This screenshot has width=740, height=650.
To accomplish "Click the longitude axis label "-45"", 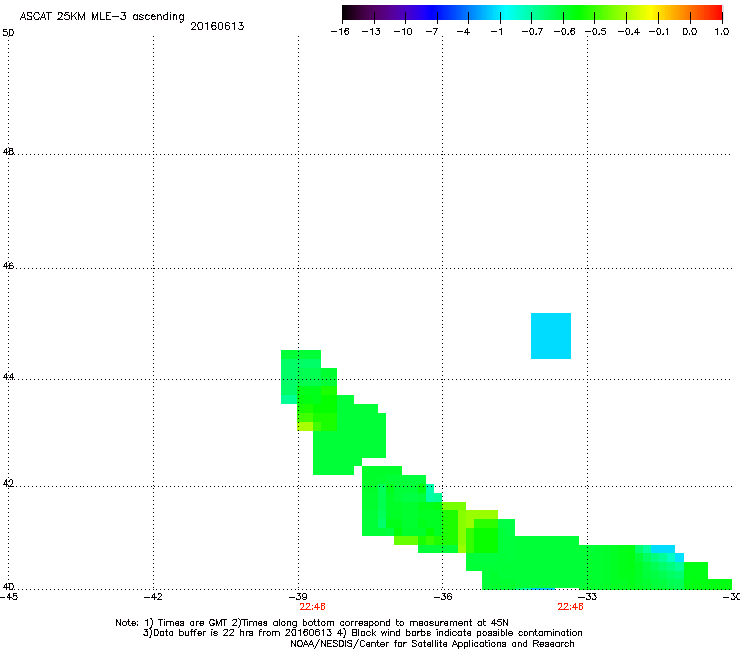I will click(9, 597).
